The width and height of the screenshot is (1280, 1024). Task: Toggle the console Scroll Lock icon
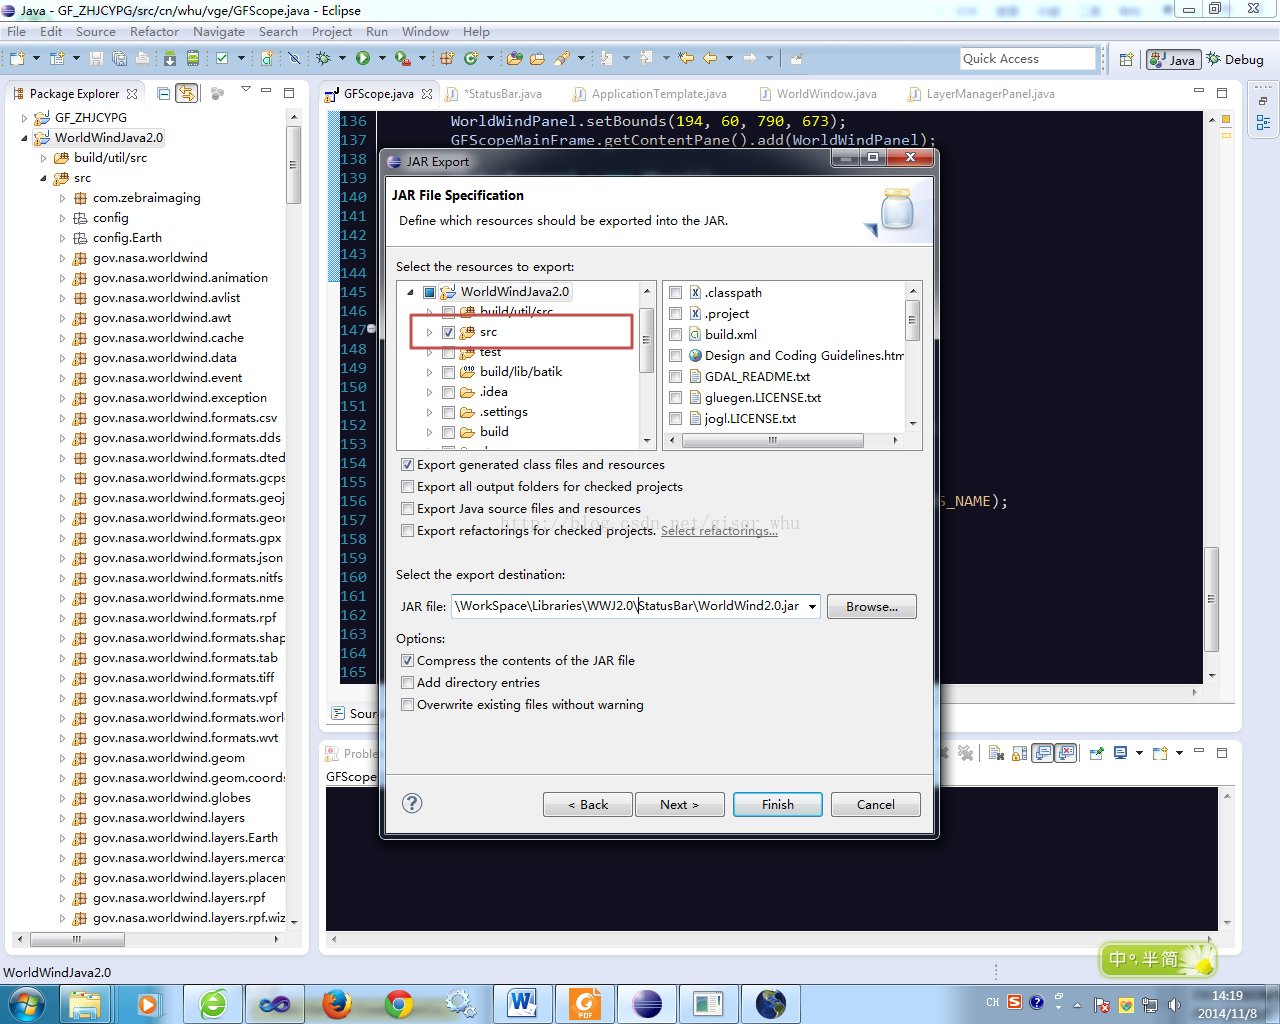1019,753
